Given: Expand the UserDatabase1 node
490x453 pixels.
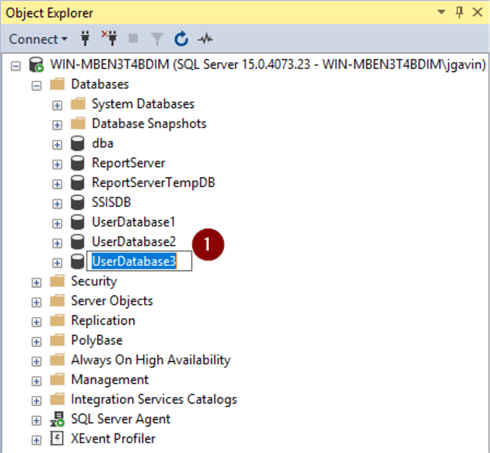Looking at the screenshot, I should [x=57, y=223].
